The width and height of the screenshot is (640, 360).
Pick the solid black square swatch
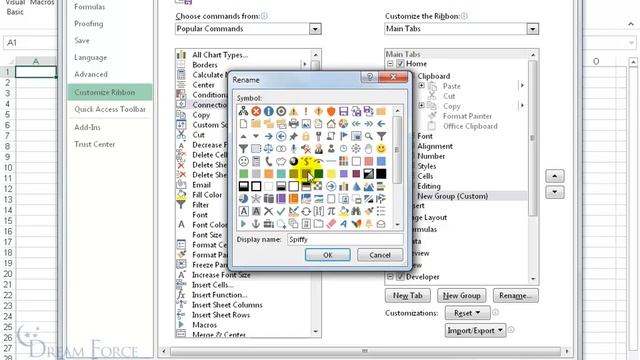(381, 173)
